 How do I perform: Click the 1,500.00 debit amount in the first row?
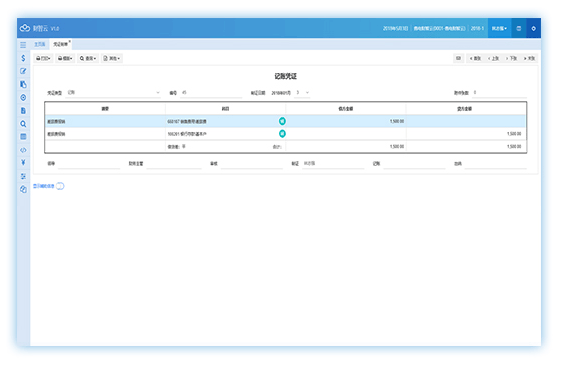pos(397,121)
